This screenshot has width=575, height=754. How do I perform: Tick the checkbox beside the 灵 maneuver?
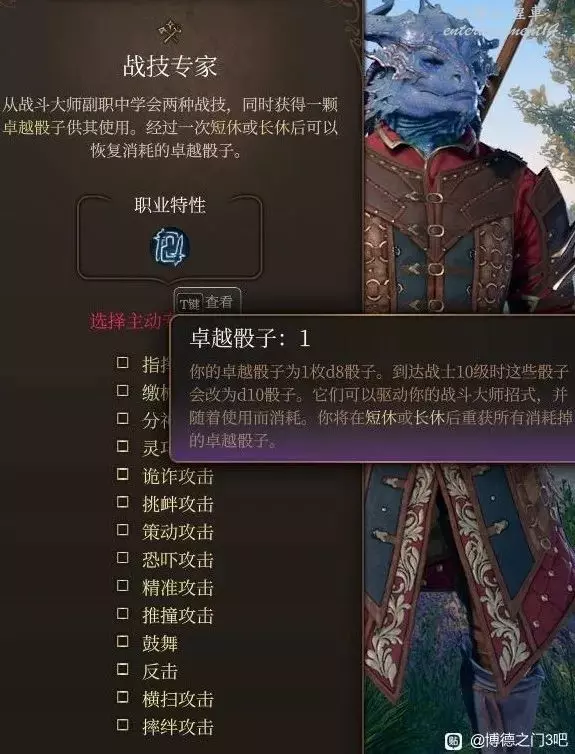123,446
